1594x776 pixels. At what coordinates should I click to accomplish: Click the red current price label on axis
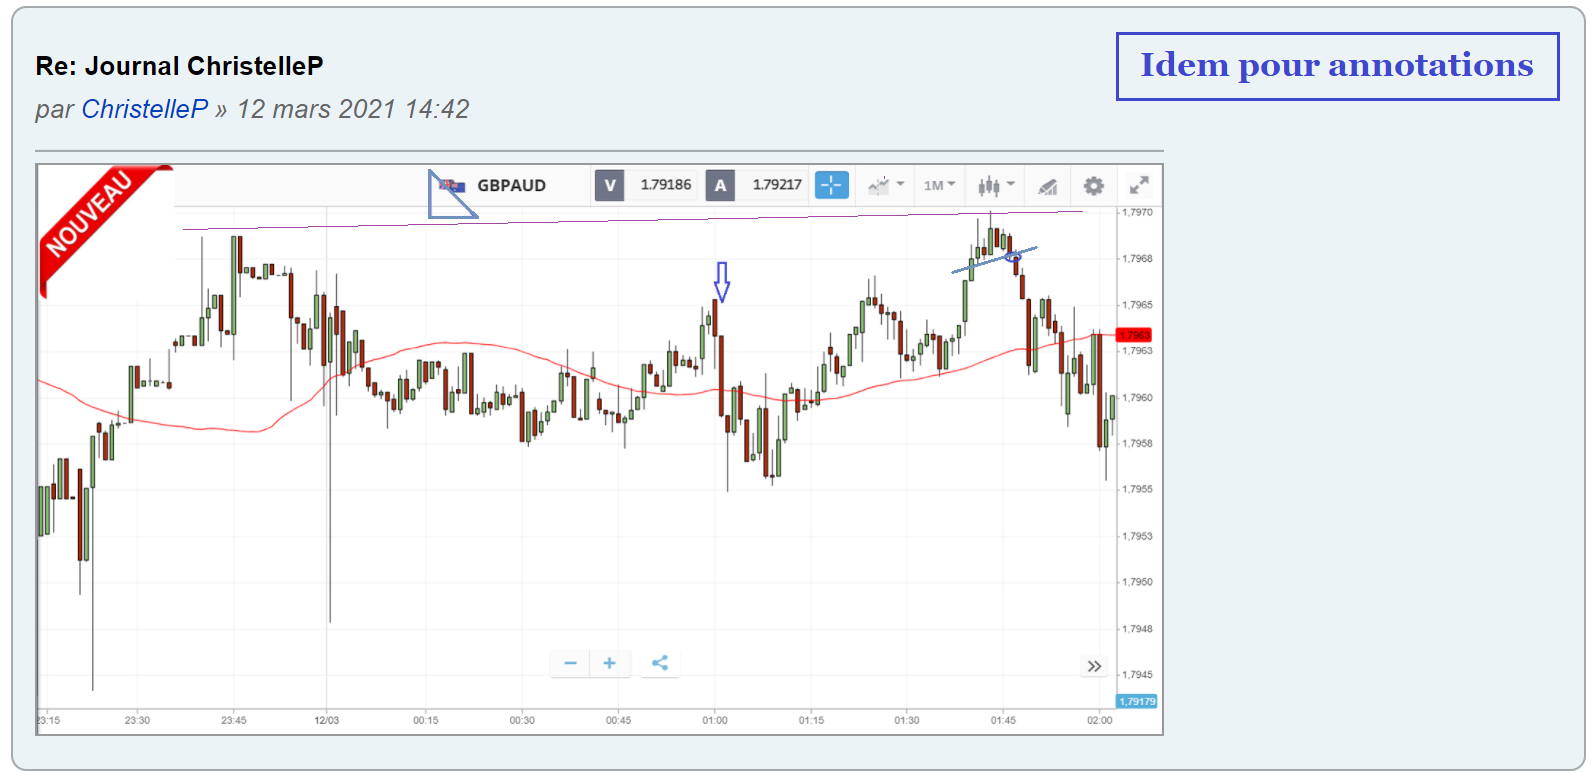(1135, 335)
